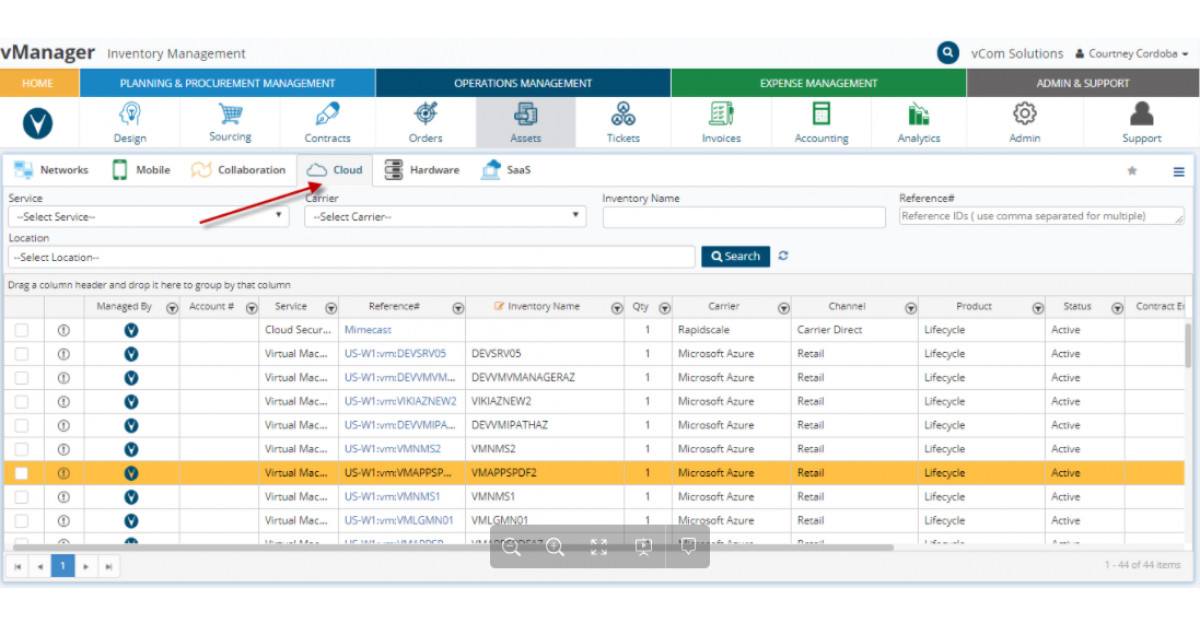Image resolution: width=1200 pixels, height=628 pixels.
Task: Type in the Inventory Name field
Action: pyautogui.click(x=744, y=216)
